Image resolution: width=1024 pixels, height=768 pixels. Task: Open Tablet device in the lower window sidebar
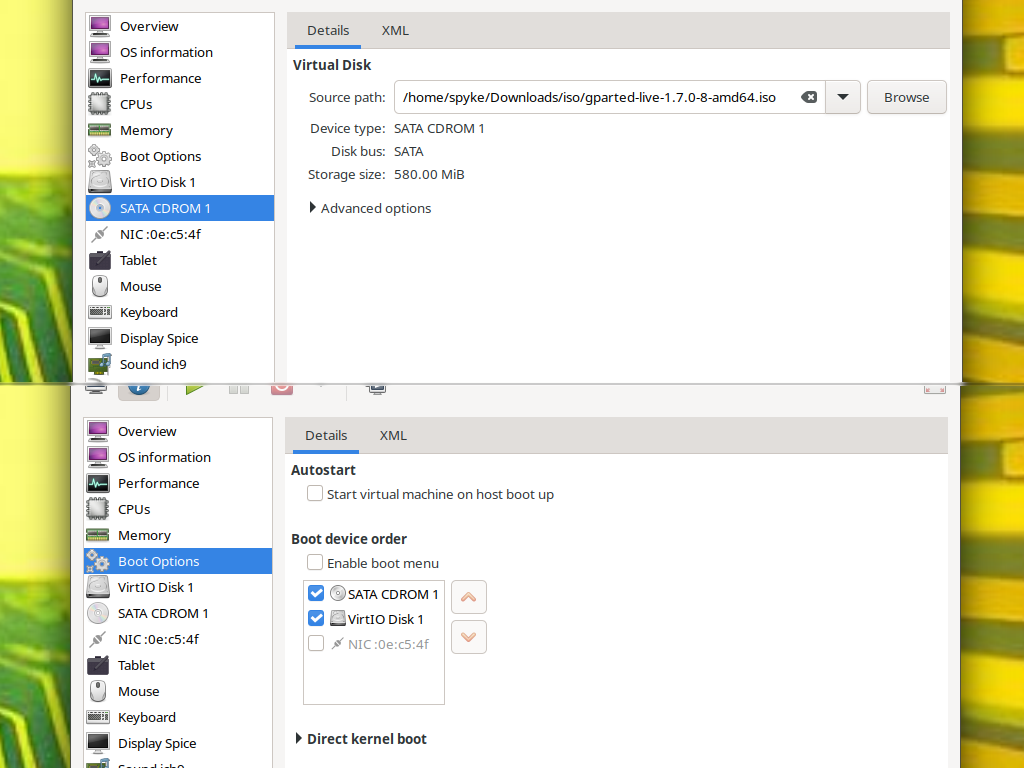[x=137, y=665]
